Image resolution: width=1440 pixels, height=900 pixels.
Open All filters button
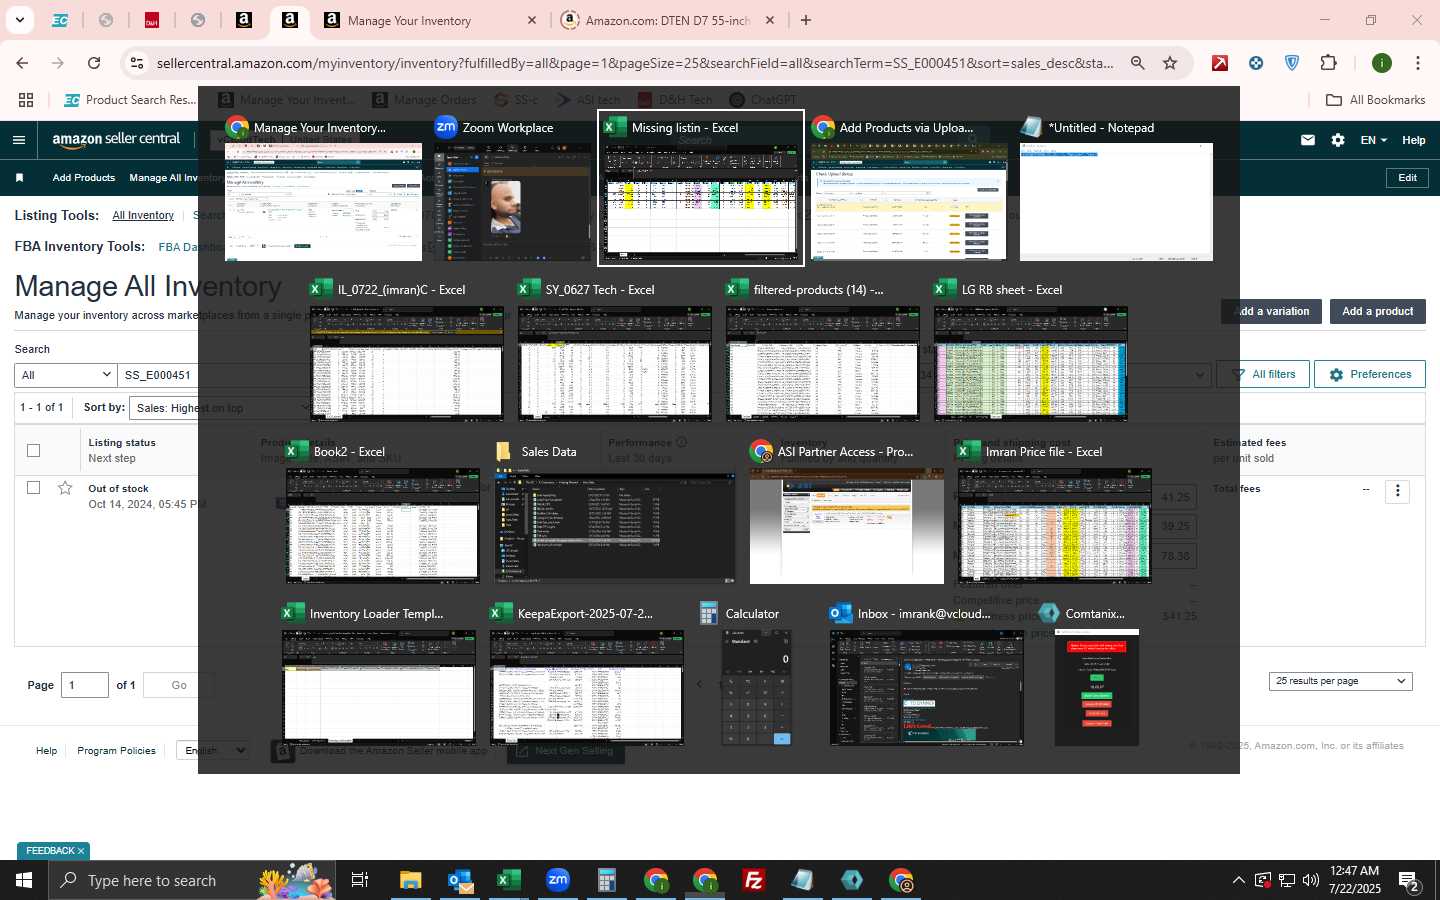[x=1262, y=375]
